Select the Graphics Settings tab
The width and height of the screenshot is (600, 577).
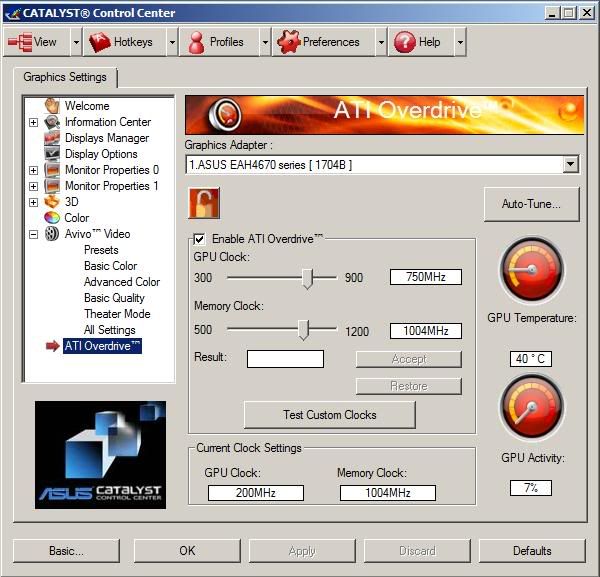pyautogui.click(x=65, y=77)
